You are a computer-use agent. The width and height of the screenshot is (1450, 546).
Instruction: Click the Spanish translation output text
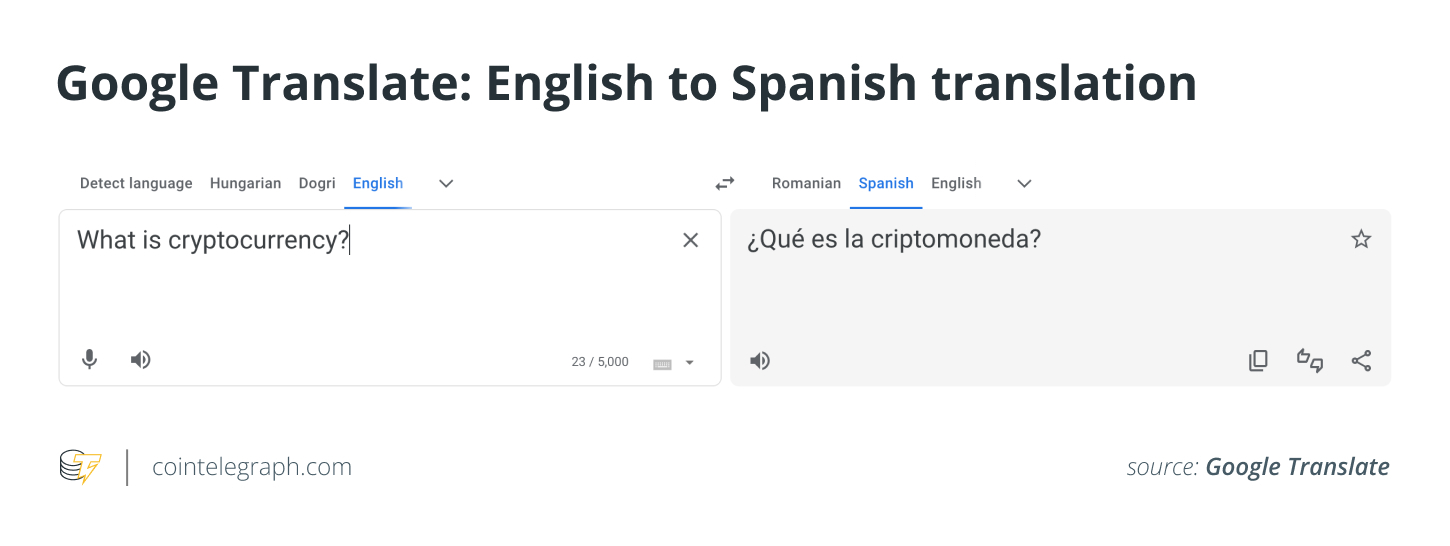[894, 240]
